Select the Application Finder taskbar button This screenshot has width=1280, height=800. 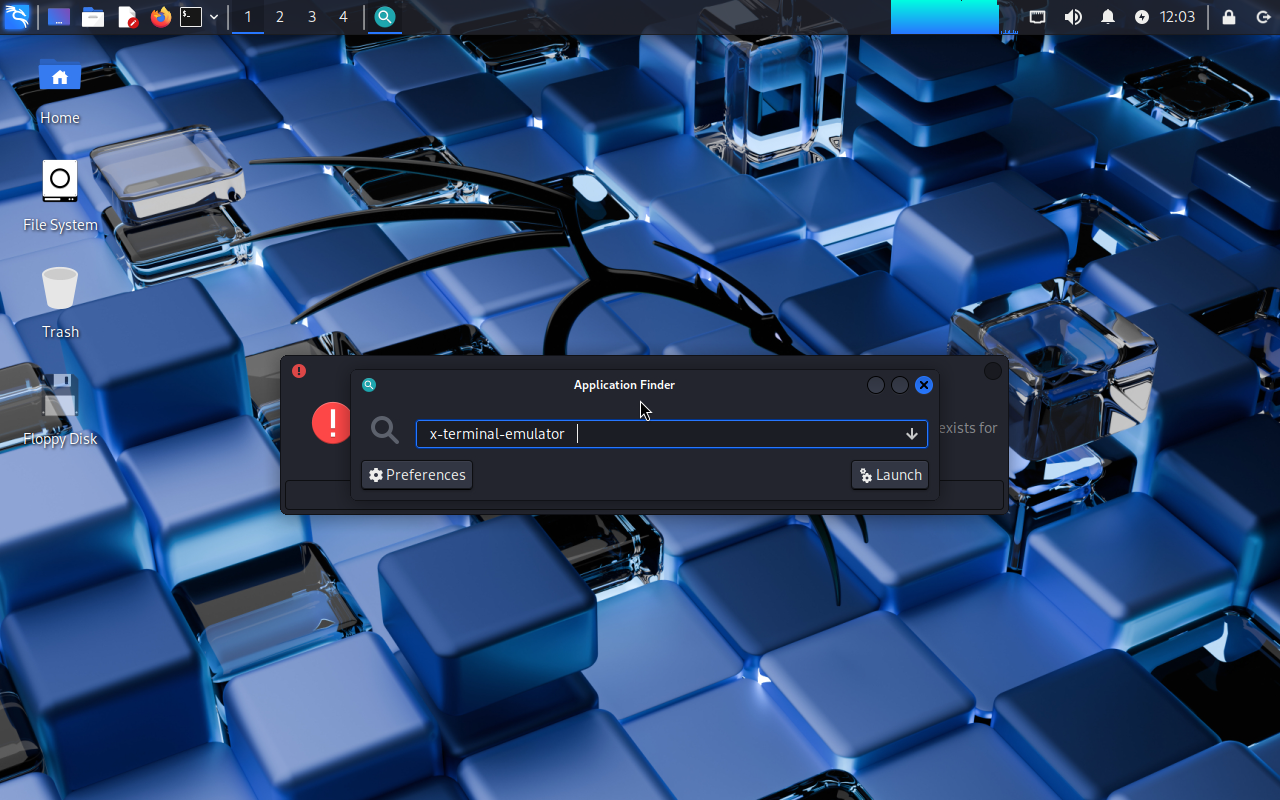pyautogui.click(x=385, y=17)
